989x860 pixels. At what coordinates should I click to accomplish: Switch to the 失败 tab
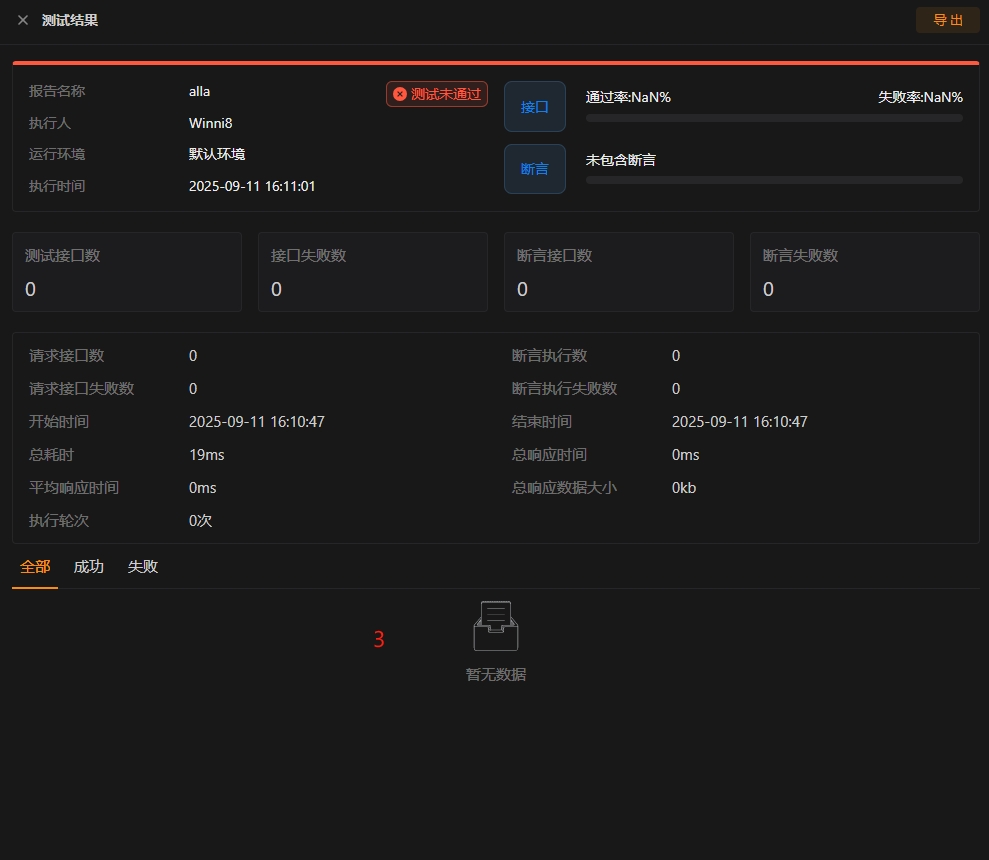point(143,567)
